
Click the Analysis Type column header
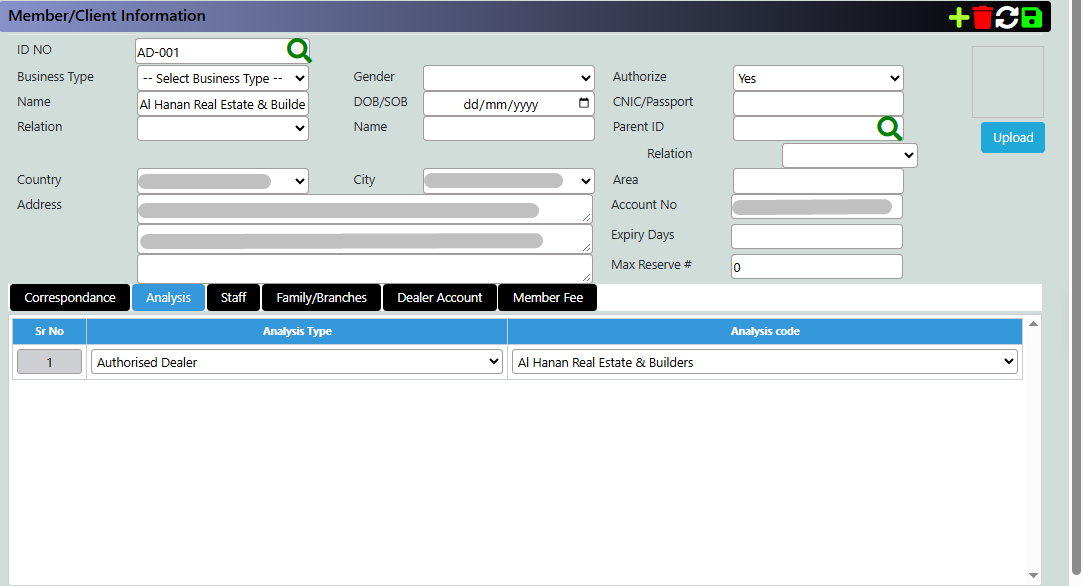[297, 331]
